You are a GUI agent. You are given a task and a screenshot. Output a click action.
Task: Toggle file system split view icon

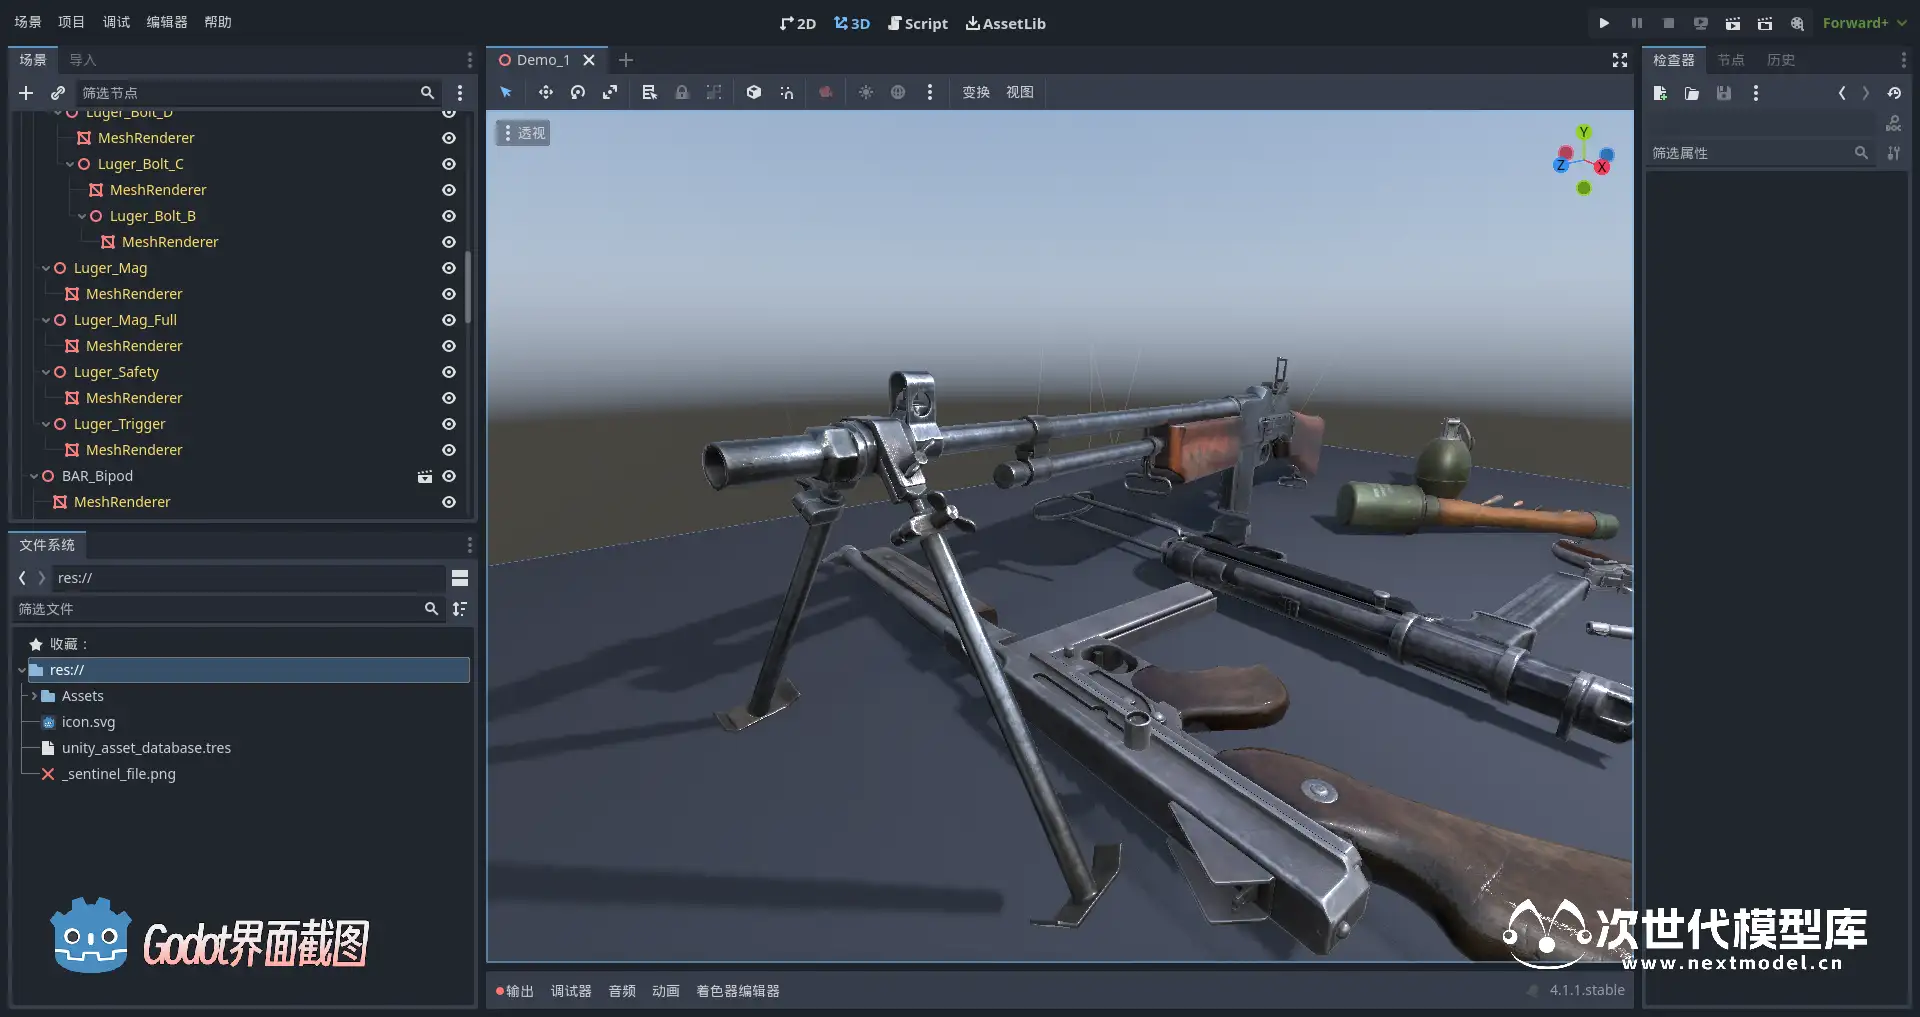coord(460,578)
